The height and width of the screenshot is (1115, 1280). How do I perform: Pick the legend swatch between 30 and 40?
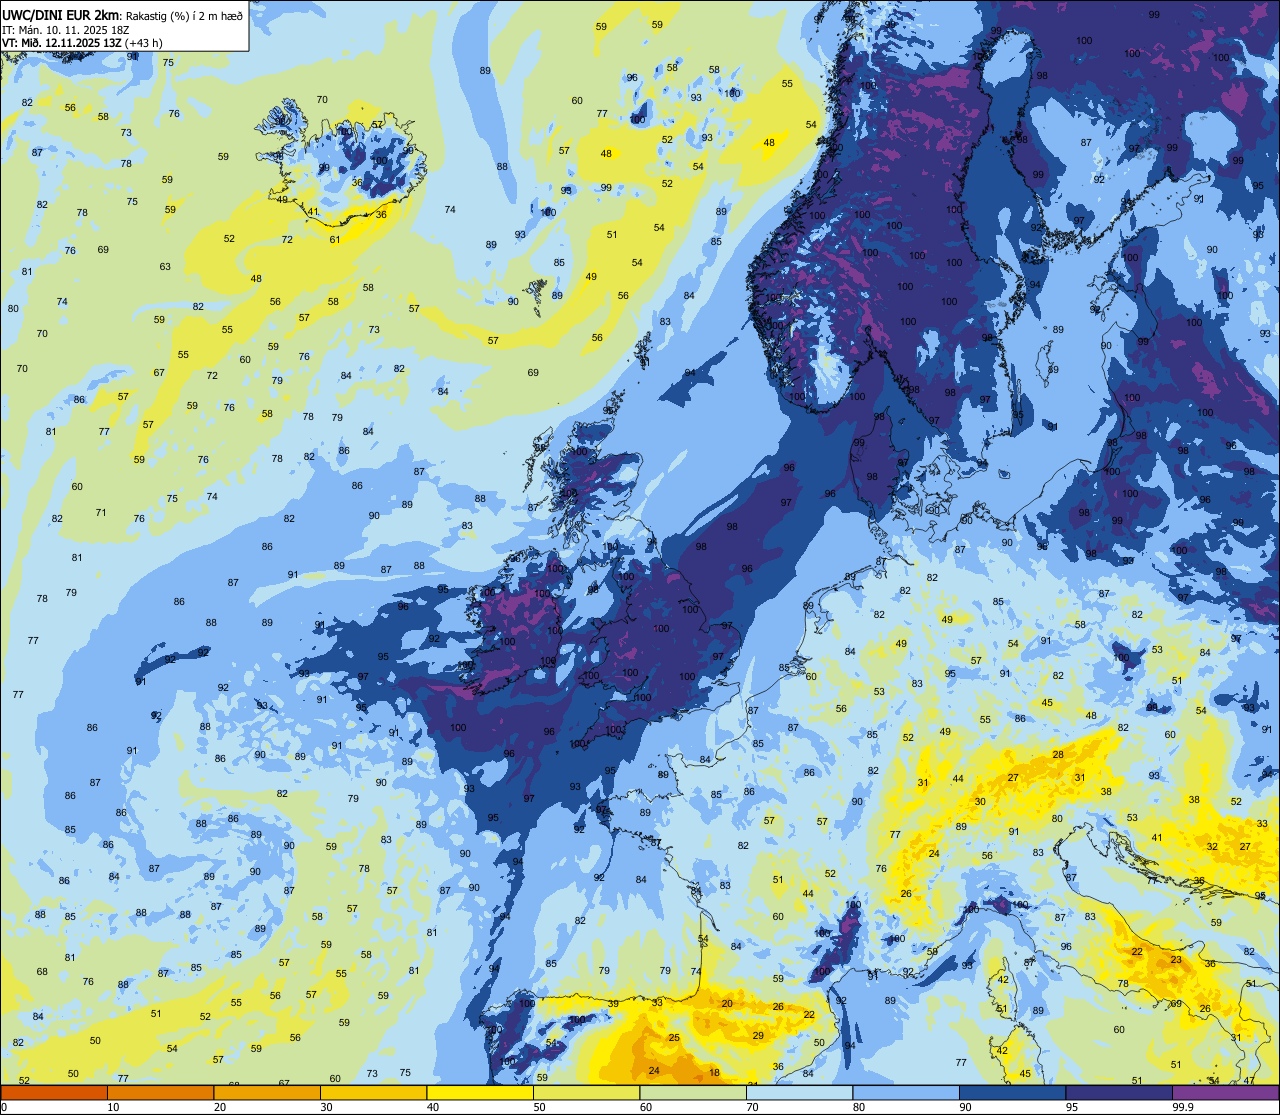pyautogui.click(x=373, y=1092)
